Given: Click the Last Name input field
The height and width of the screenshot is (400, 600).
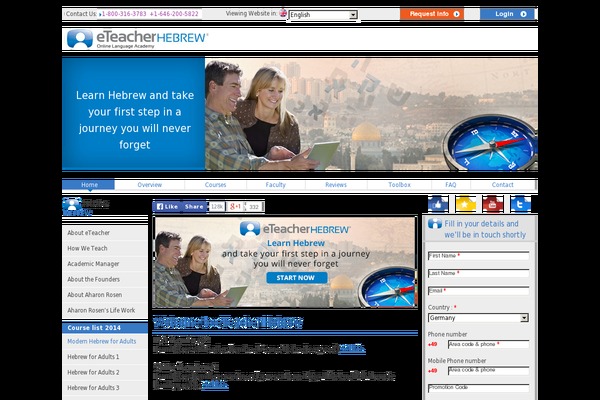Looking at the screenshot, I should (478, 273).
